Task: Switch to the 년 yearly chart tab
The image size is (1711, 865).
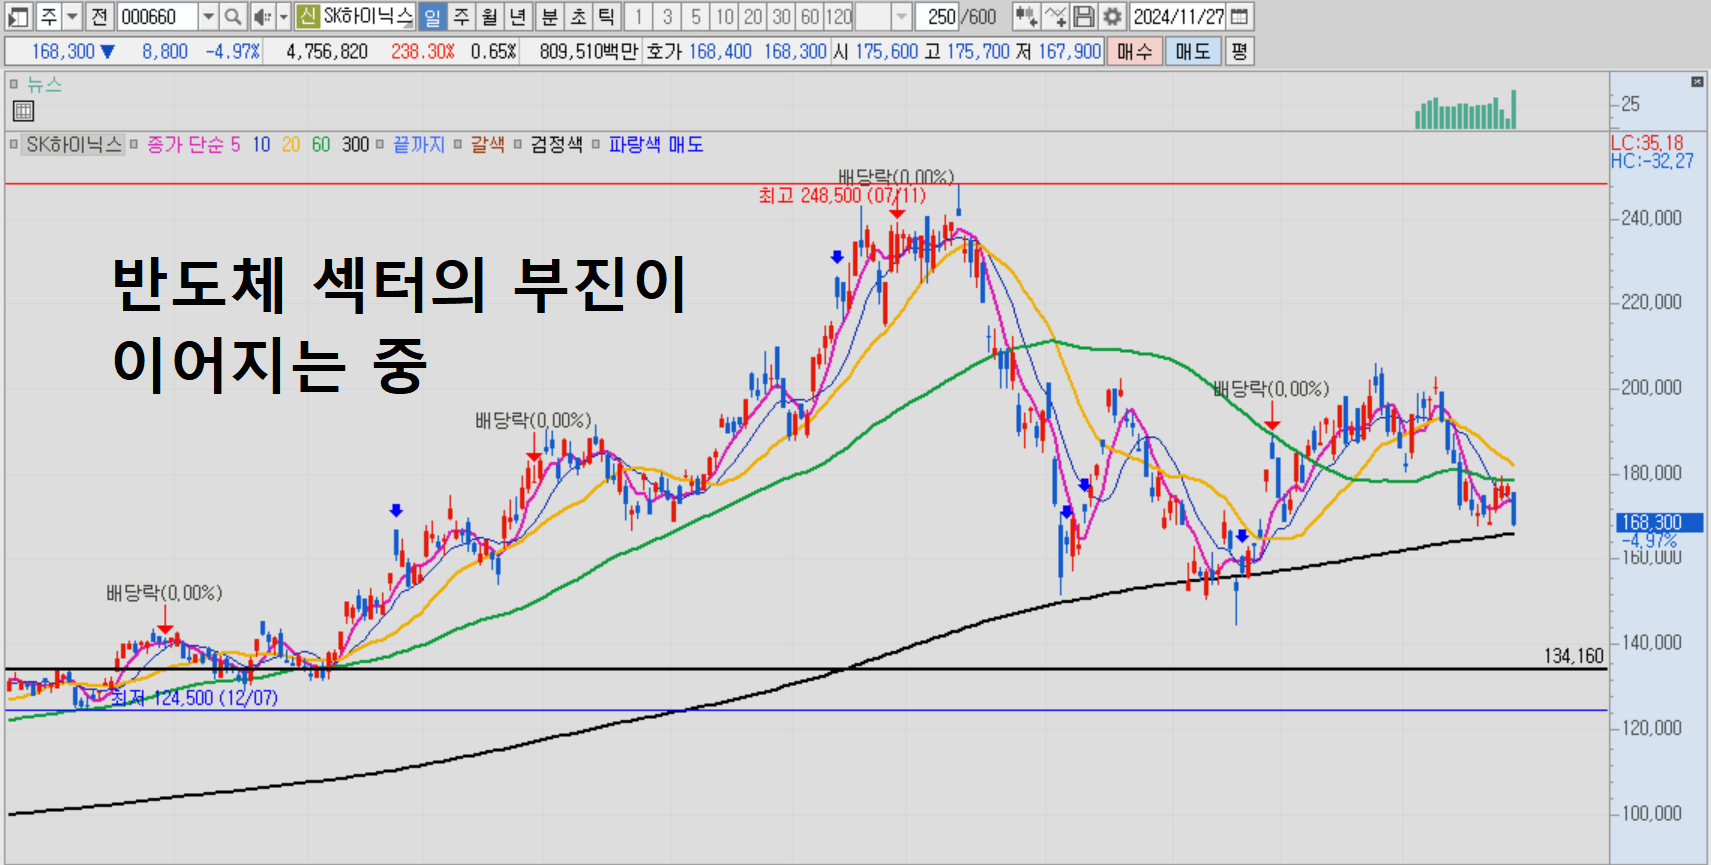Action: [518, 16]
